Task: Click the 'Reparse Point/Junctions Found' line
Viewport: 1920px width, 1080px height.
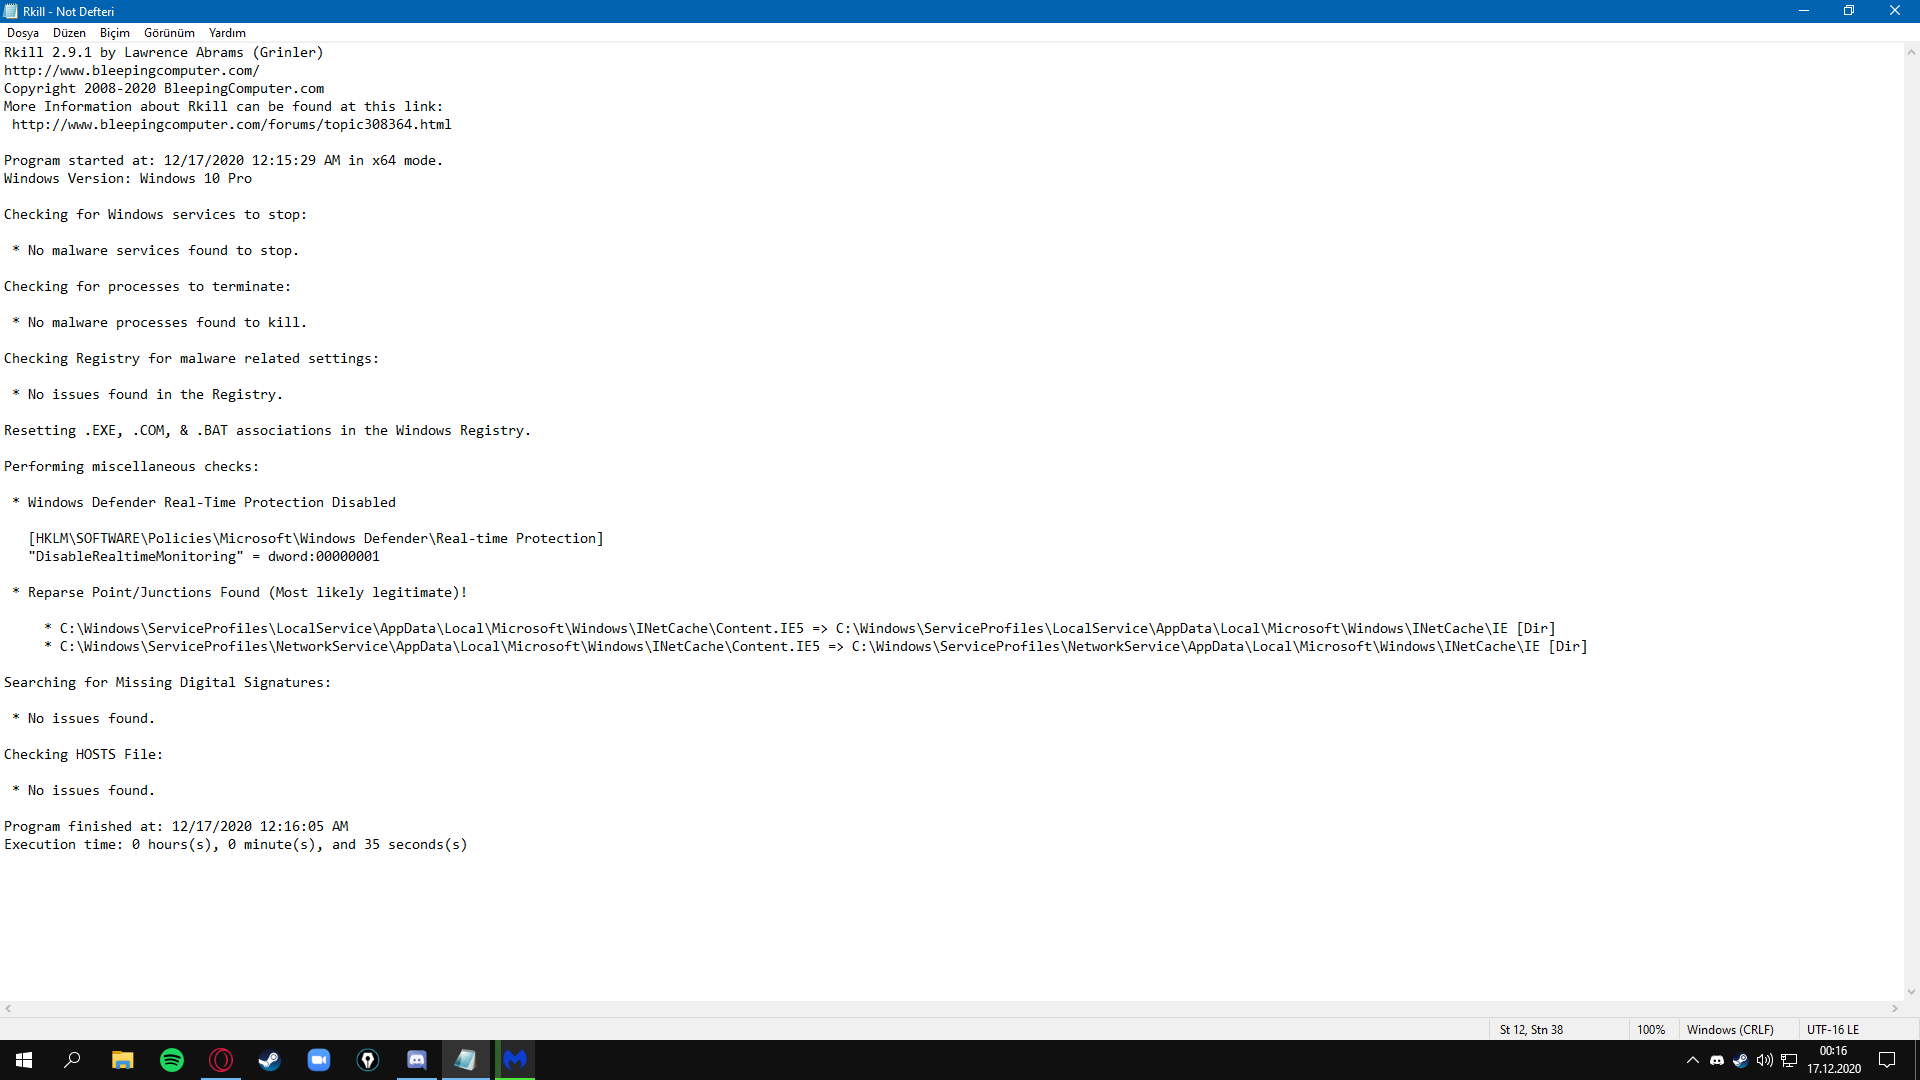Action: (x=240, y=592)
